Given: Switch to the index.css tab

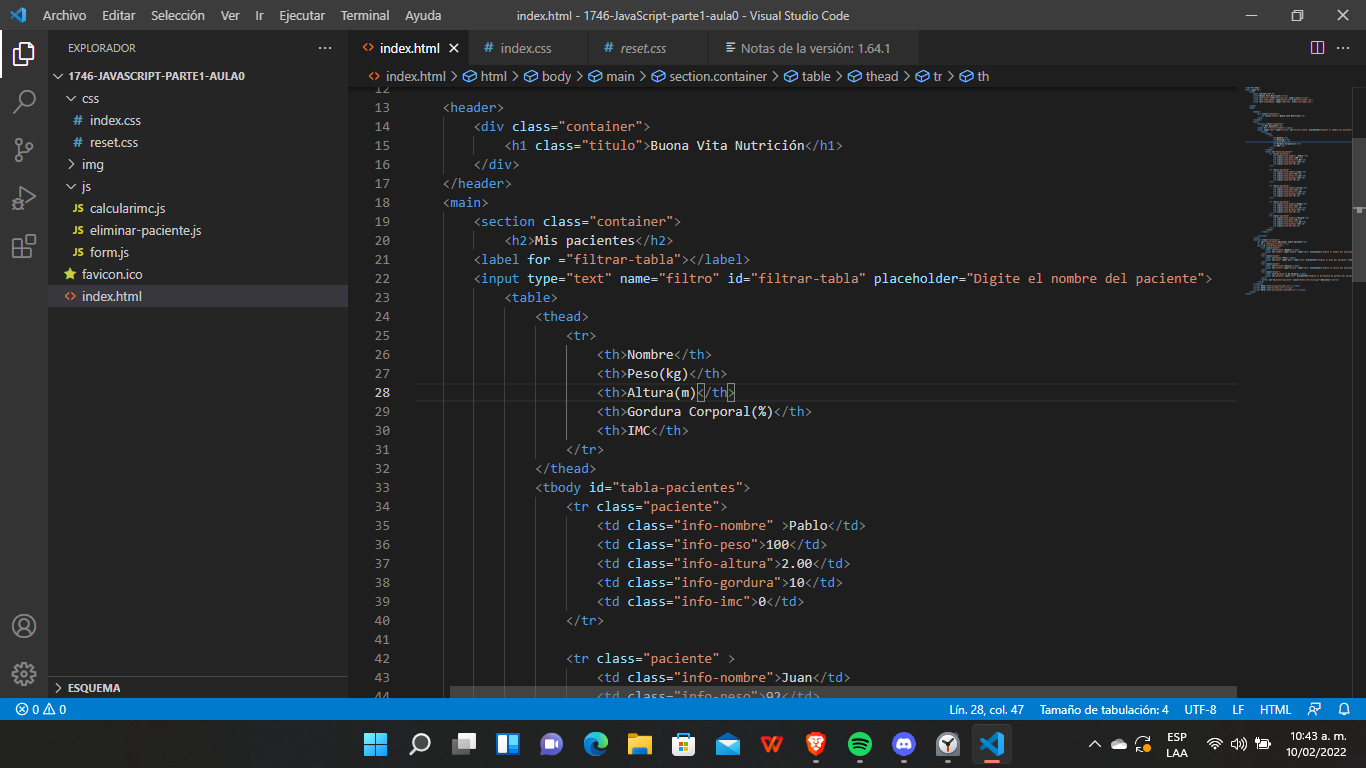Looking at the screenshot, I should point(526,48).
